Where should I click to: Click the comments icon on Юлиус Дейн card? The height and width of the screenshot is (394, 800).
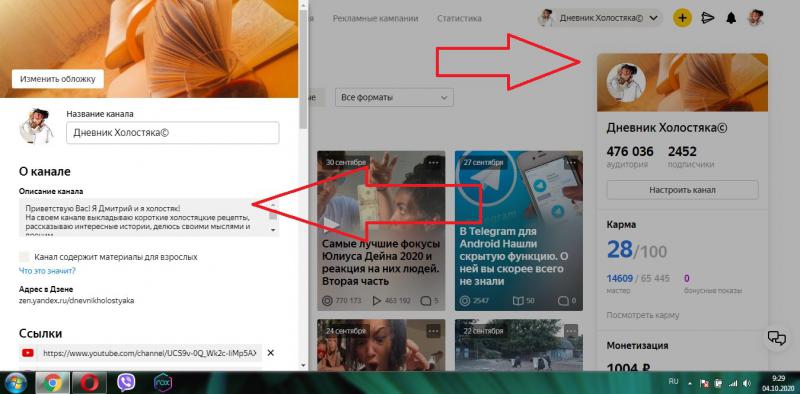pos(425,301)
